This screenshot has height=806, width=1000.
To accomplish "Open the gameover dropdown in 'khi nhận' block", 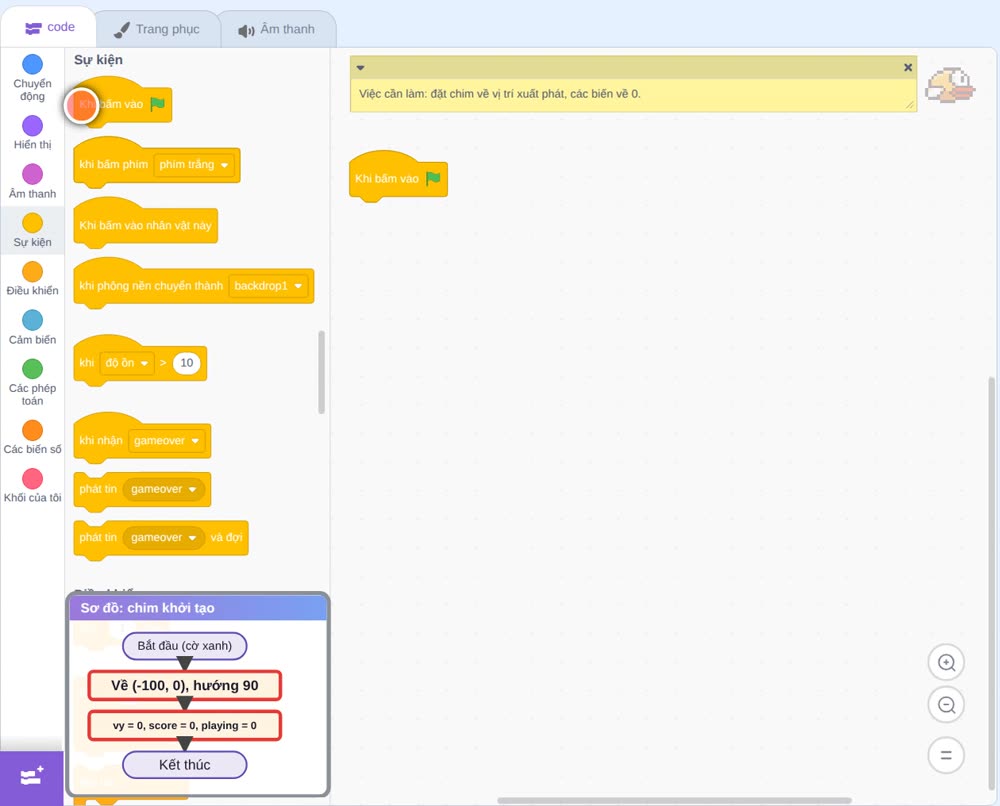I will click(x=166, y=441).
